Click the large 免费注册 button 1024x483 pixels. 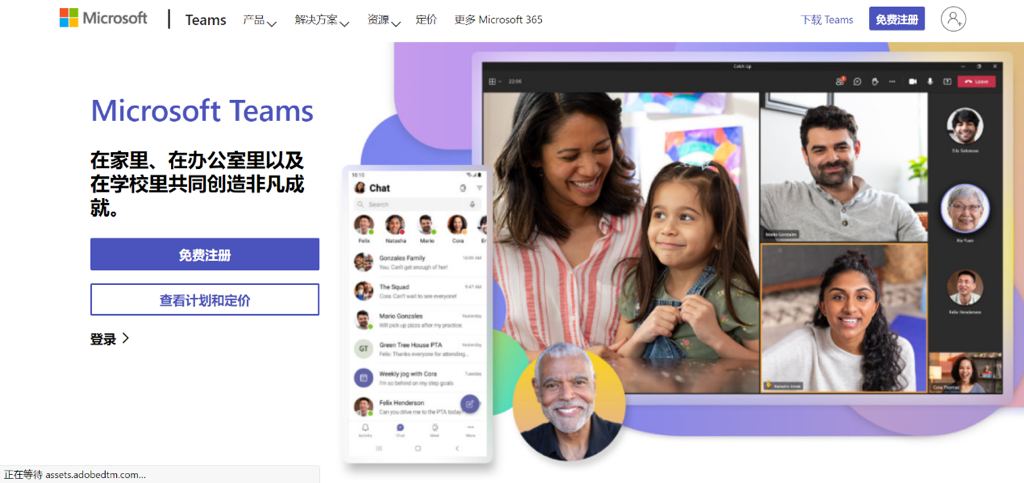click(x=204, y=255)
